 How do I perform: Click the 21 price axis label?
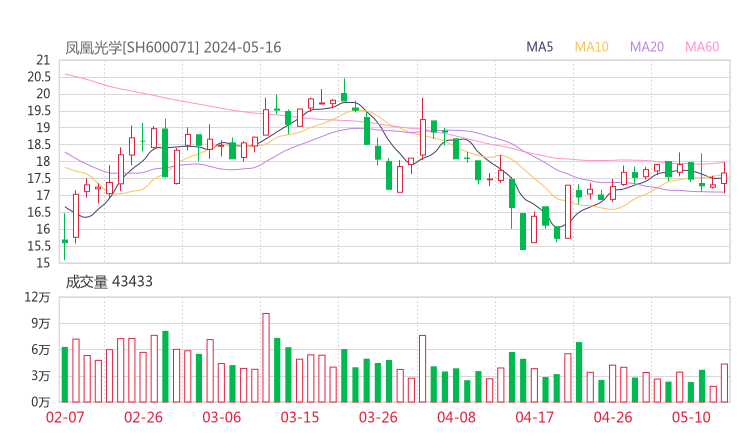click(x=43, y=60)
